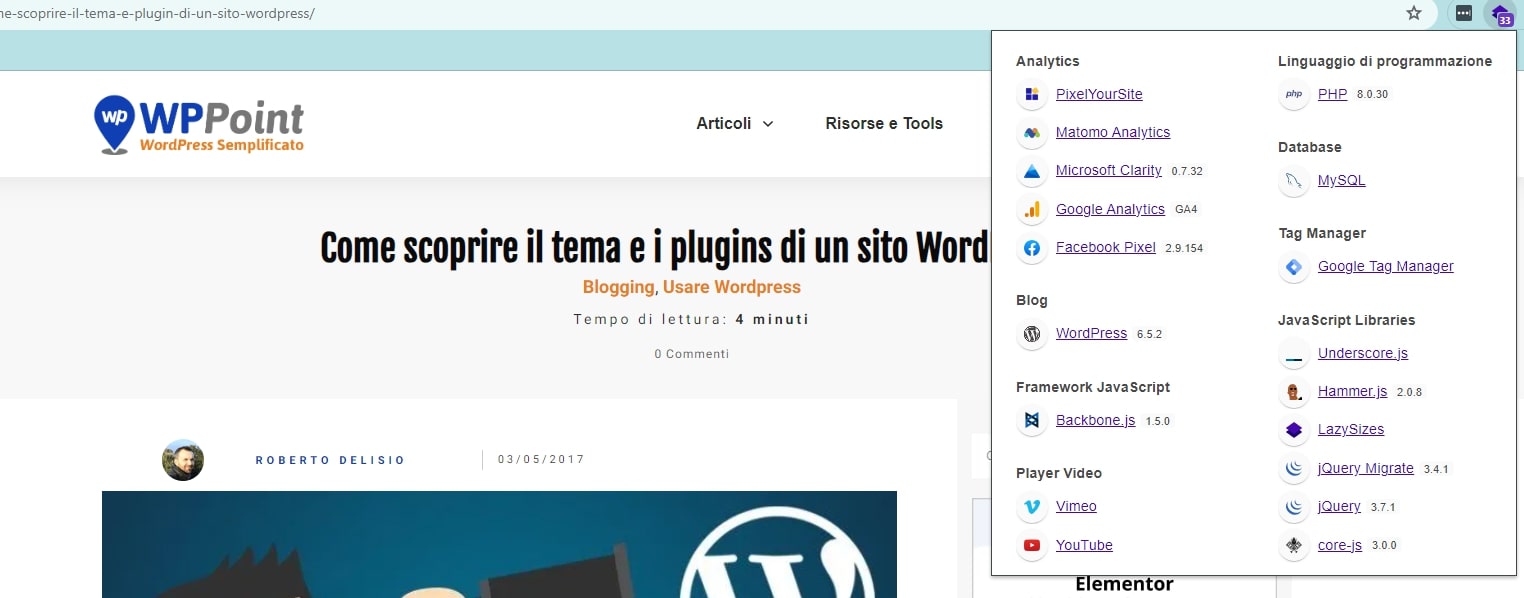Screen dimensions: 1524x598
Task: Click the Tempo di lettura 4 minuti text
Action: [x=691, y=320]
